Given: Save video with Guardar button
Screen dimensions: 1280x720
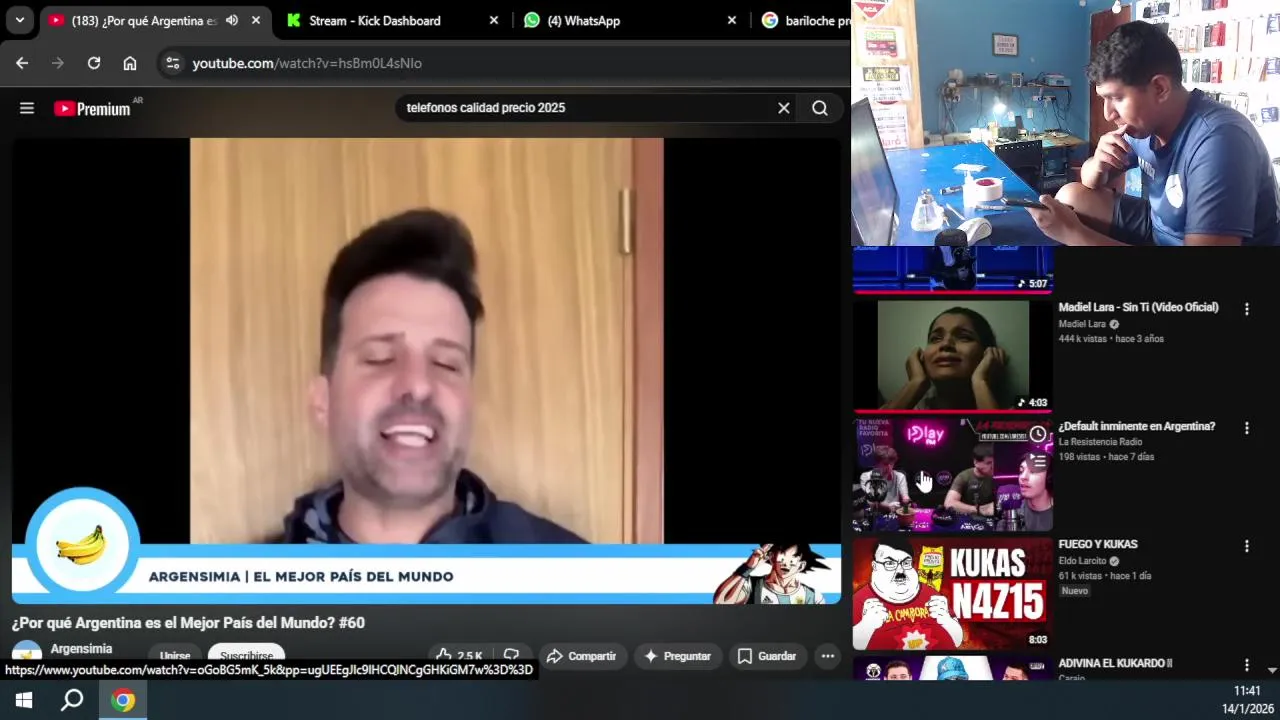Looking at the screenshot, I should [767, 656].
